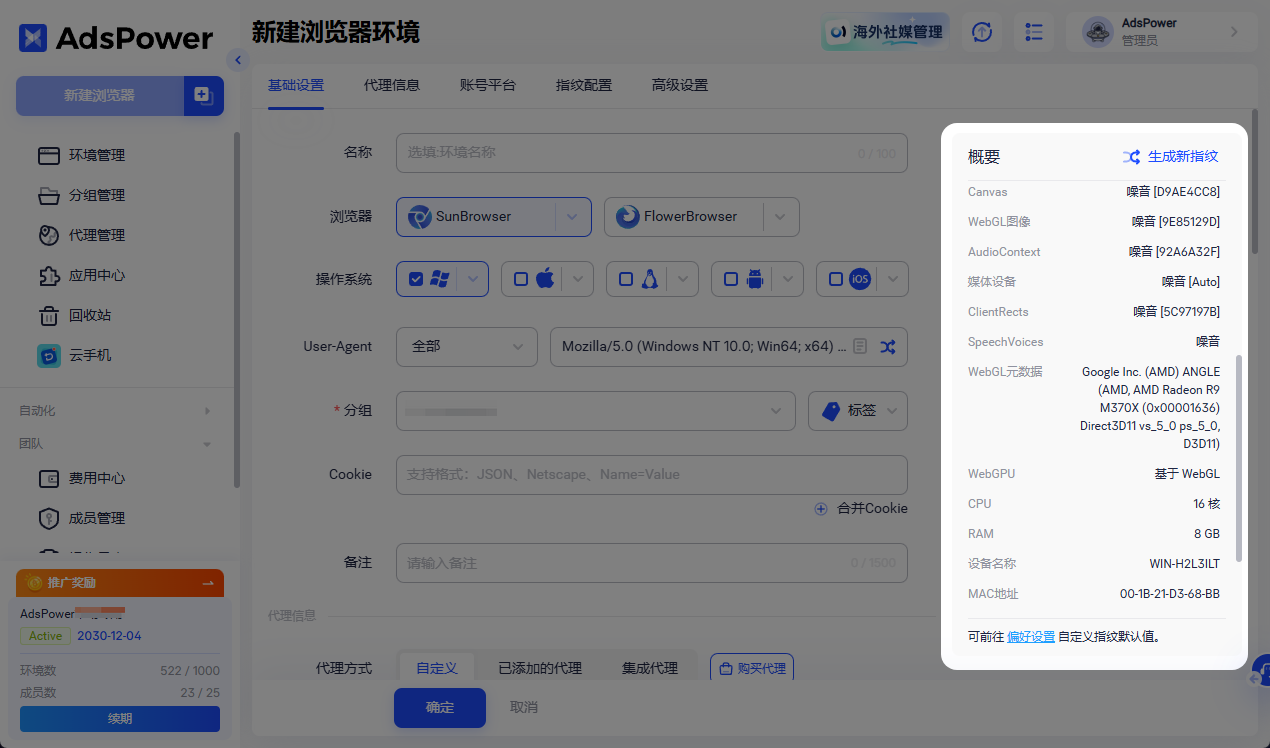Expand the 自动化 sidebar section
Image resolution: width=1270 pixels, height=748 pixels.
click(115, 410)
